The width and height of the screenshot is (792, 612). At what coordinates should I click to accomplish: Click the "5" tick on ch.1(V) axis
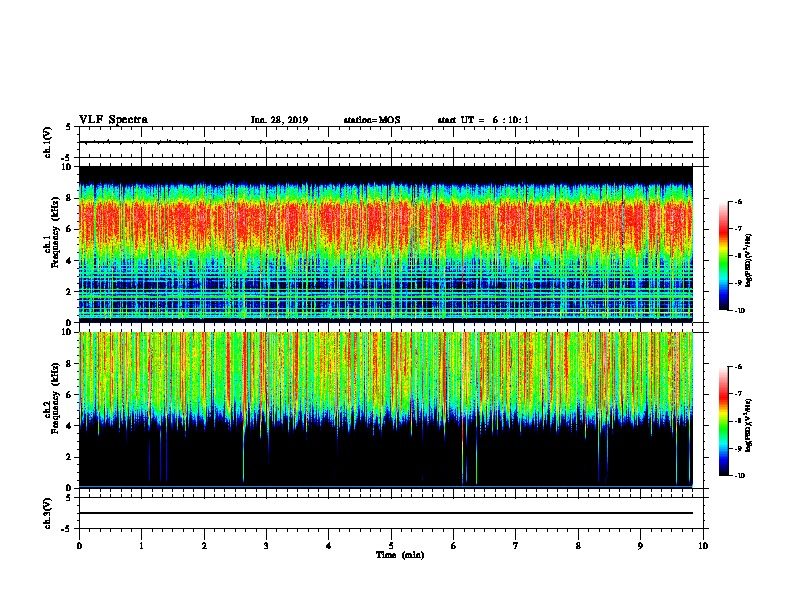point(69,127)
